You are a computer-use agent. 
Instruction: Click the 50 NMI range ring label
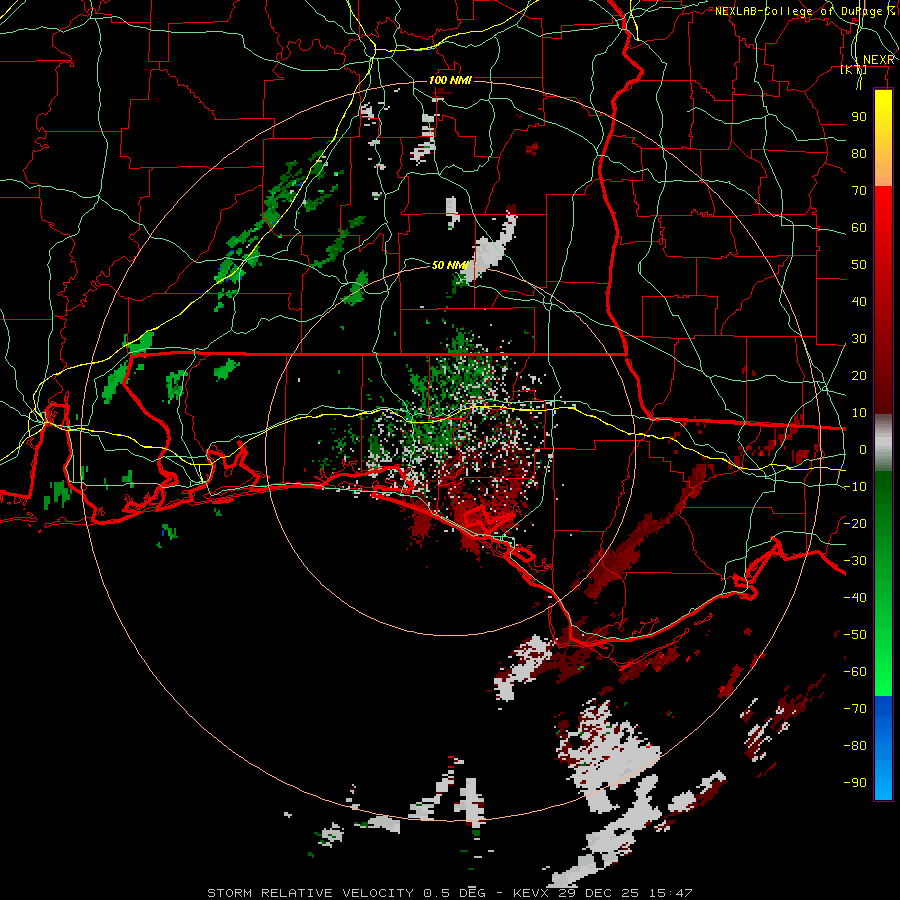pos(450,265)
